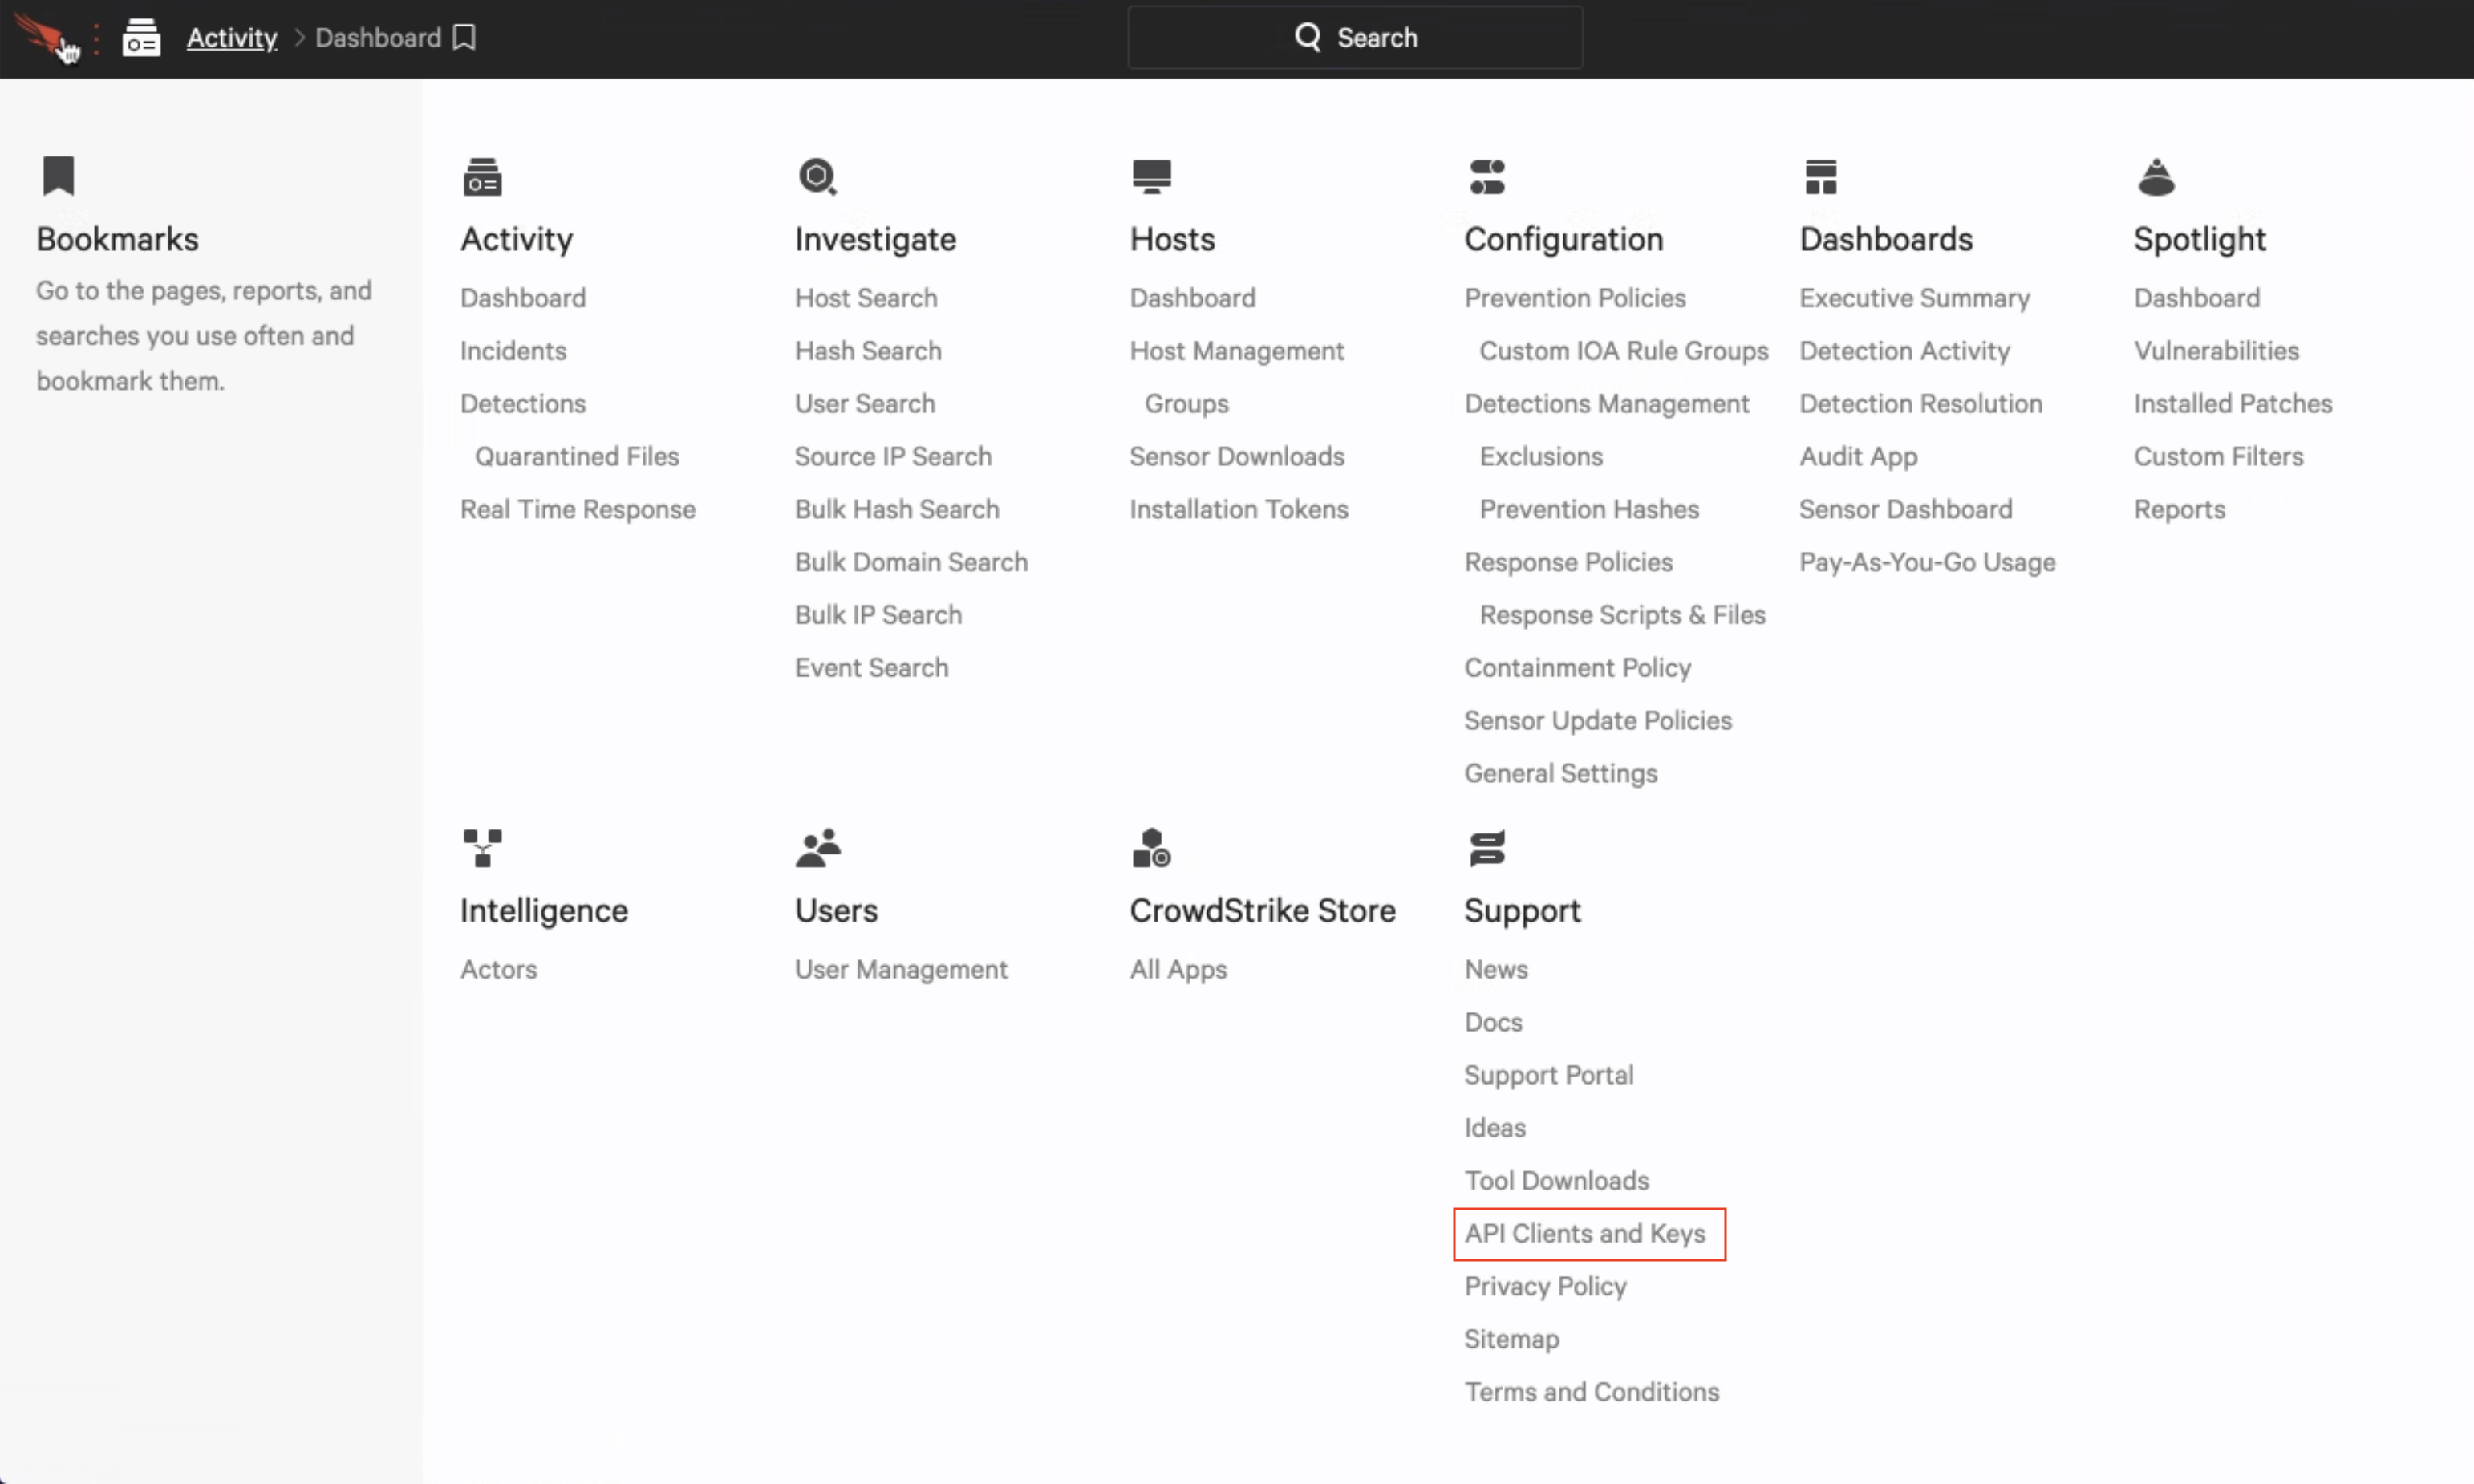This screenshot has width=2474, height=1484.
Task: Click the Activity section icon
Action: click(x=481, y=176)
